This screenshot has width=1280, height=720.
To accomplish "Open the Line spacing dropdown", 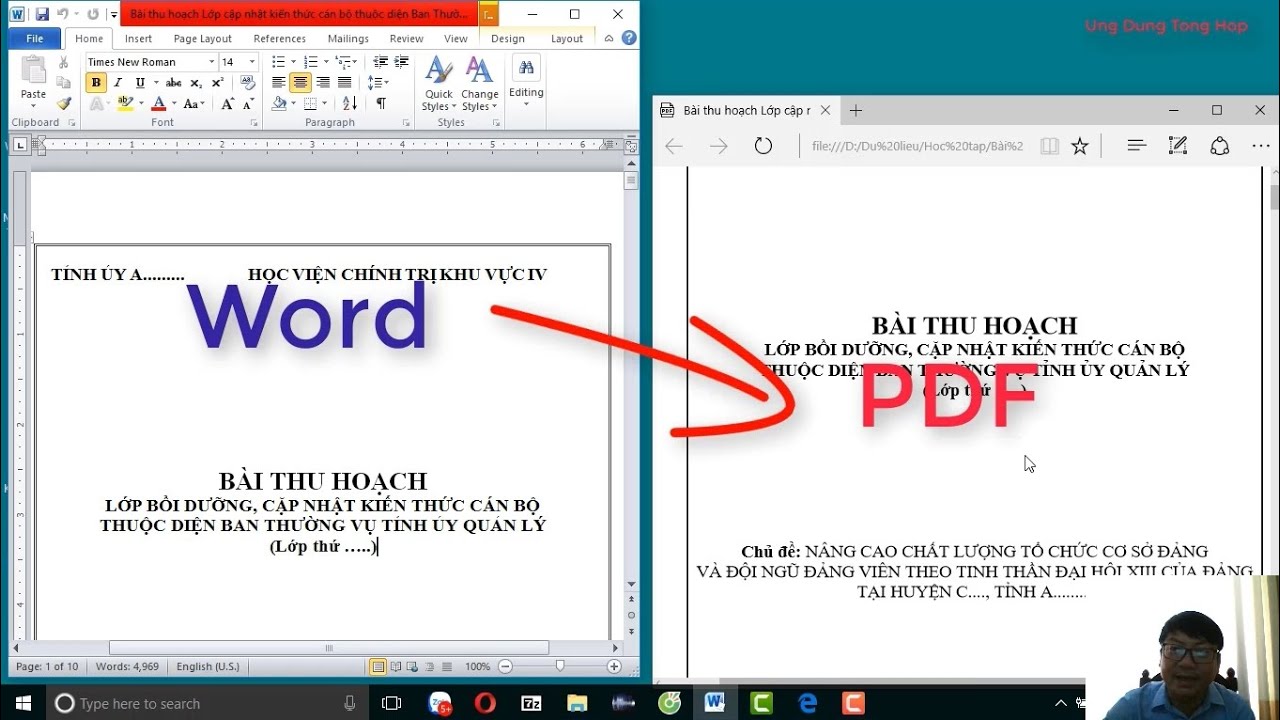I will (378, 83).
